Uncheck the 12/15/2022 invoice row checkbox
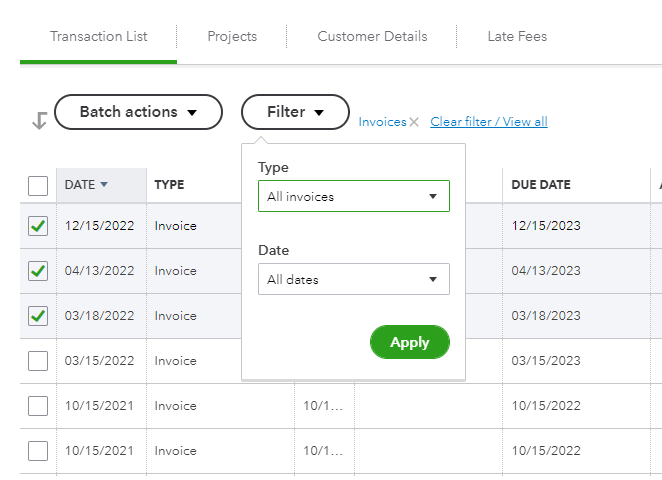Screen dimensions: 662x480 pyautogui.click(x=38, y=226)
